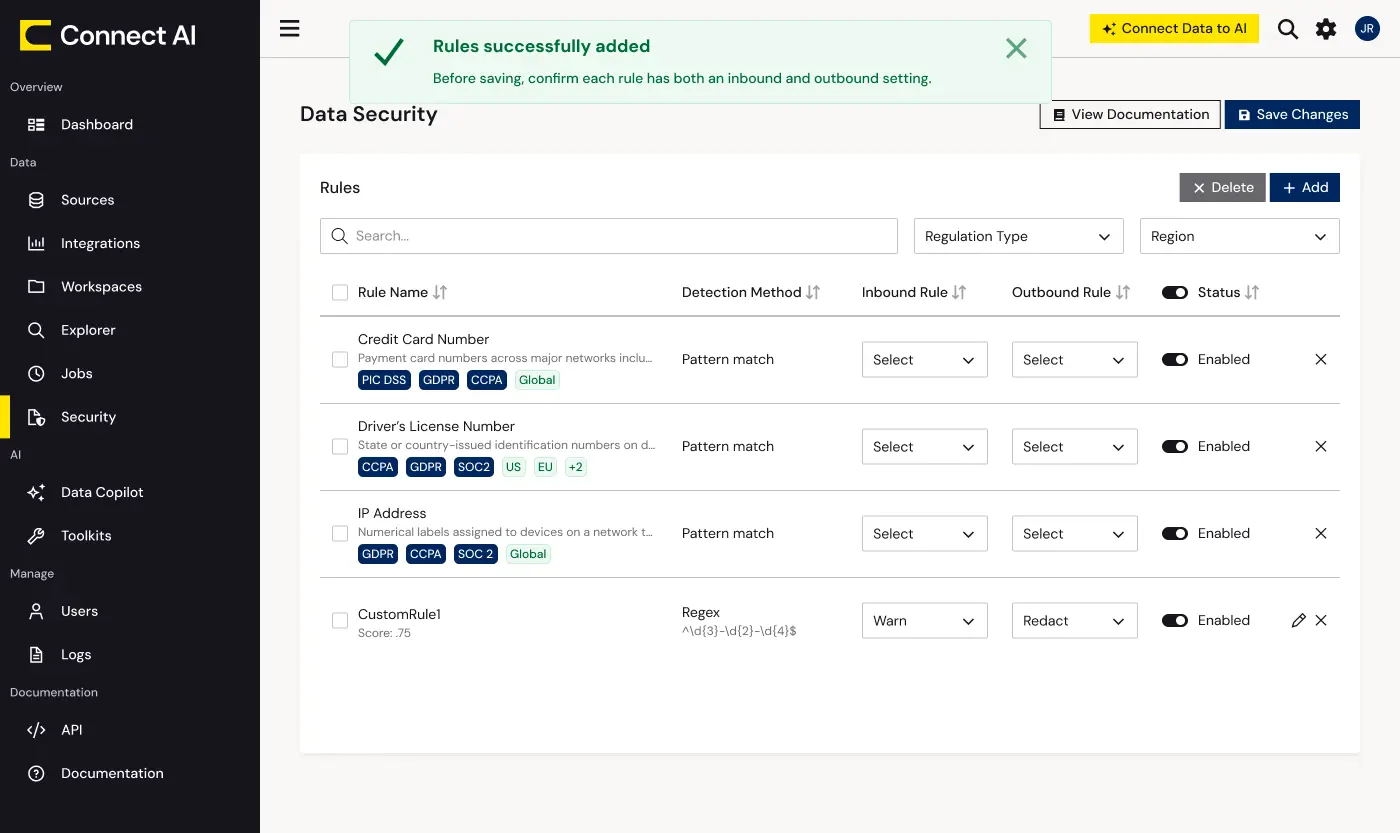Click Save Changes button
The image size is (1400, 833).
pos(1292,114)
